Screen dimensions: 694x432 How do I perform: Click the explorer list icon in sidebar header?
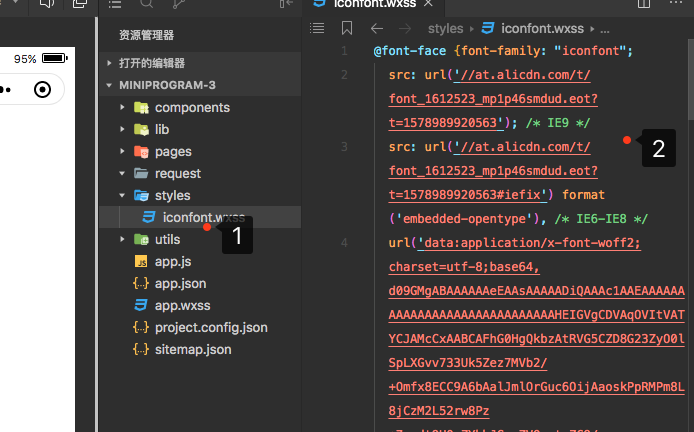115,4
